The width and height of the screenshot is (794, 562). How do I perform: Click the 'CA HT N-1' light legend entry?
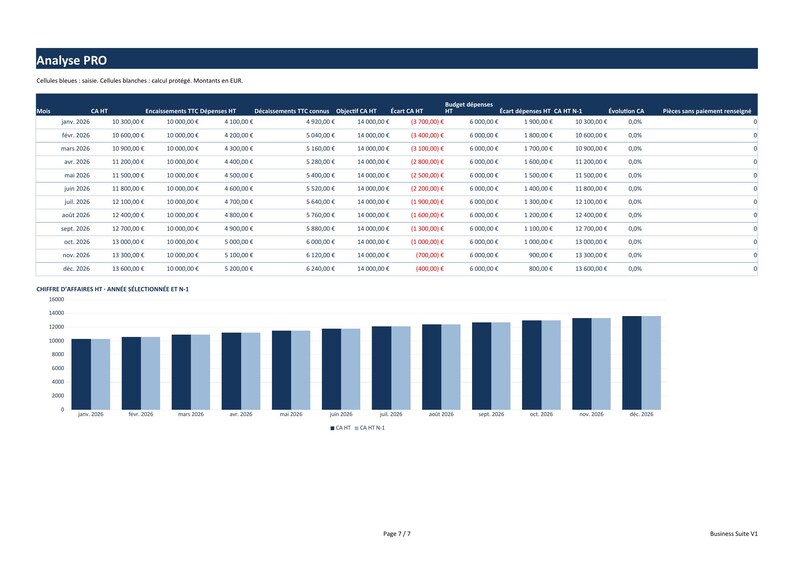(x=370, y=428)
